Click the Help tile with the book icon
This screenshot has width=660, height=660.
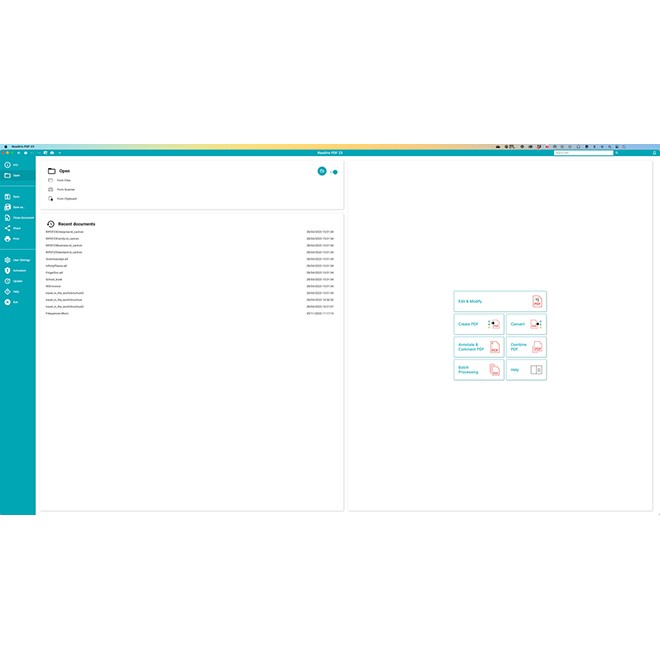pyautogui.click(x=526, y=370)
